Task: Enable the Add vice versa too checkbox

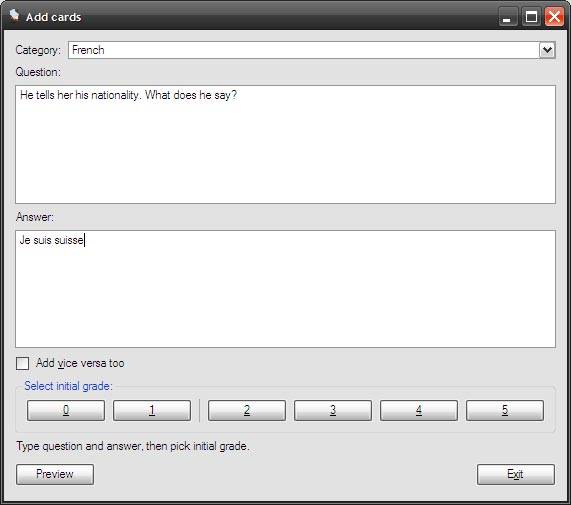Action: 23,363
